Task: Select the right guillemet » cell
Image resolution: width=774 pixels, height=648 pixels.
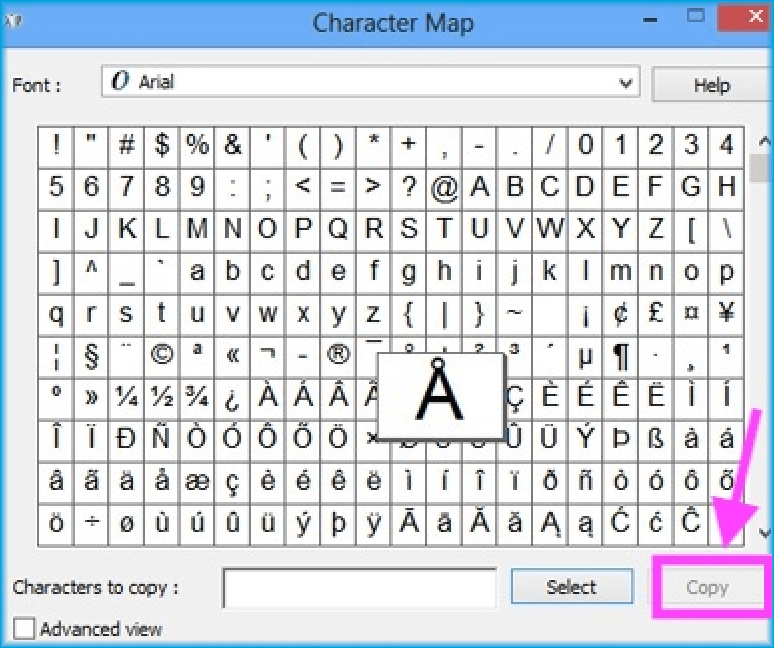Action: click(x=91, y=399)
